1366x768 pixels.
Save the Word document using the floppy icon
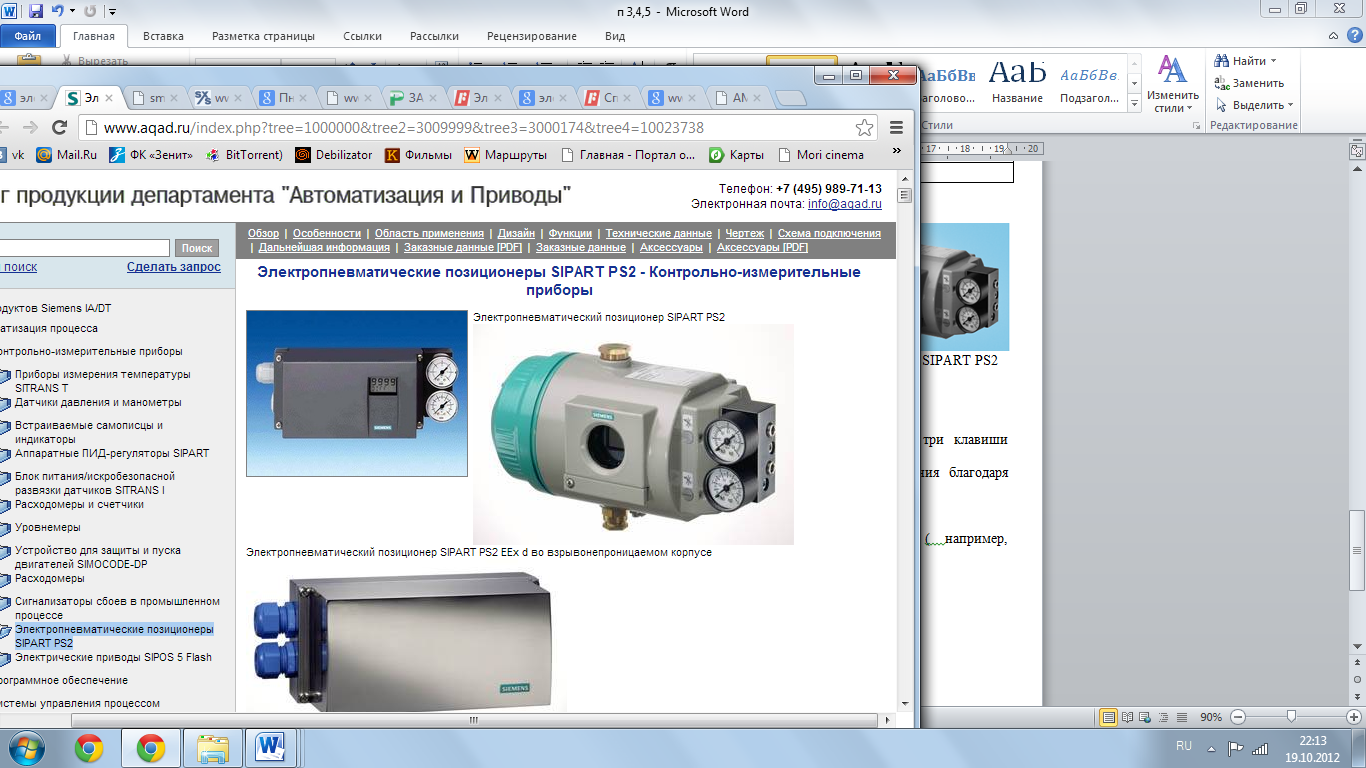click(x=36, y=12)
